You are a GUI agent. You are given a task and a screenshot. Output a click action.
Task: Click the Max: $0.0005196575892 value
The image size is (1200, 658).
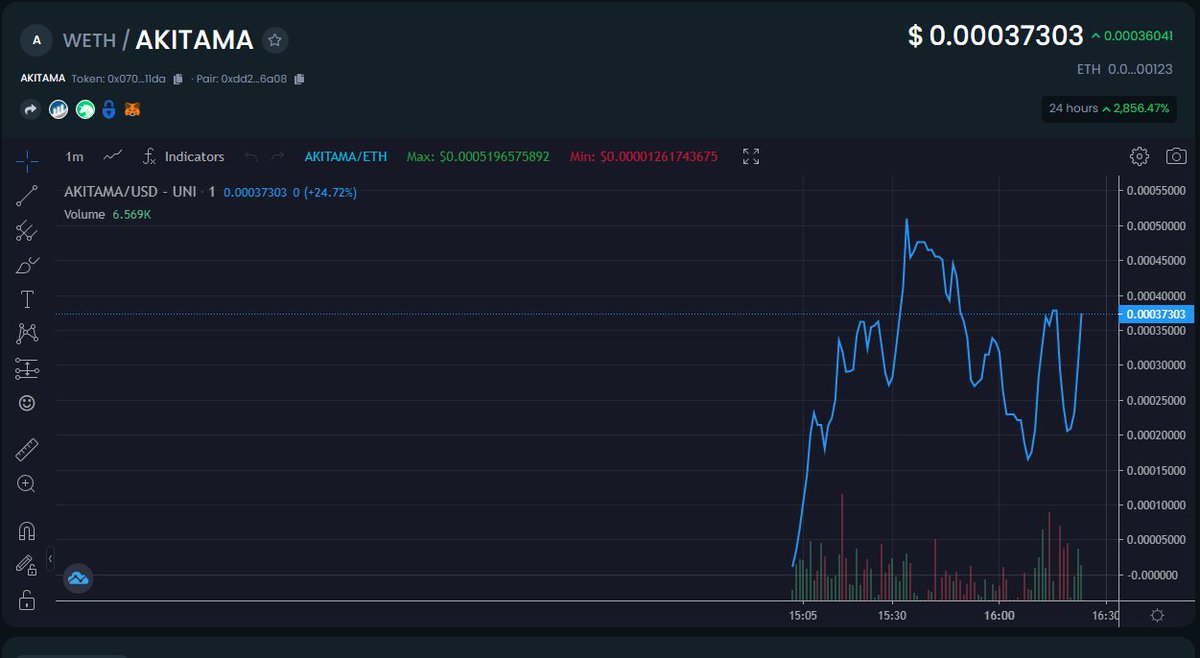[x=478, y=157]
